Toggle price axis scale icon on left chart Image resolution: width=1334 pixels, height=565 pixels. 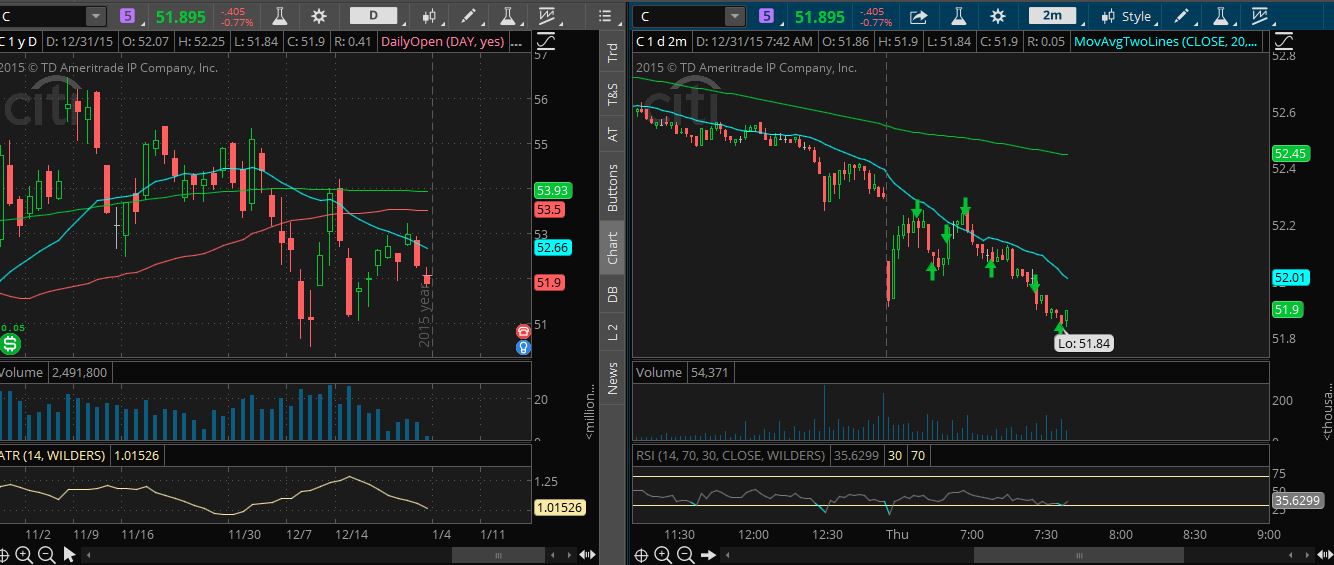click(x=546, y=42)
